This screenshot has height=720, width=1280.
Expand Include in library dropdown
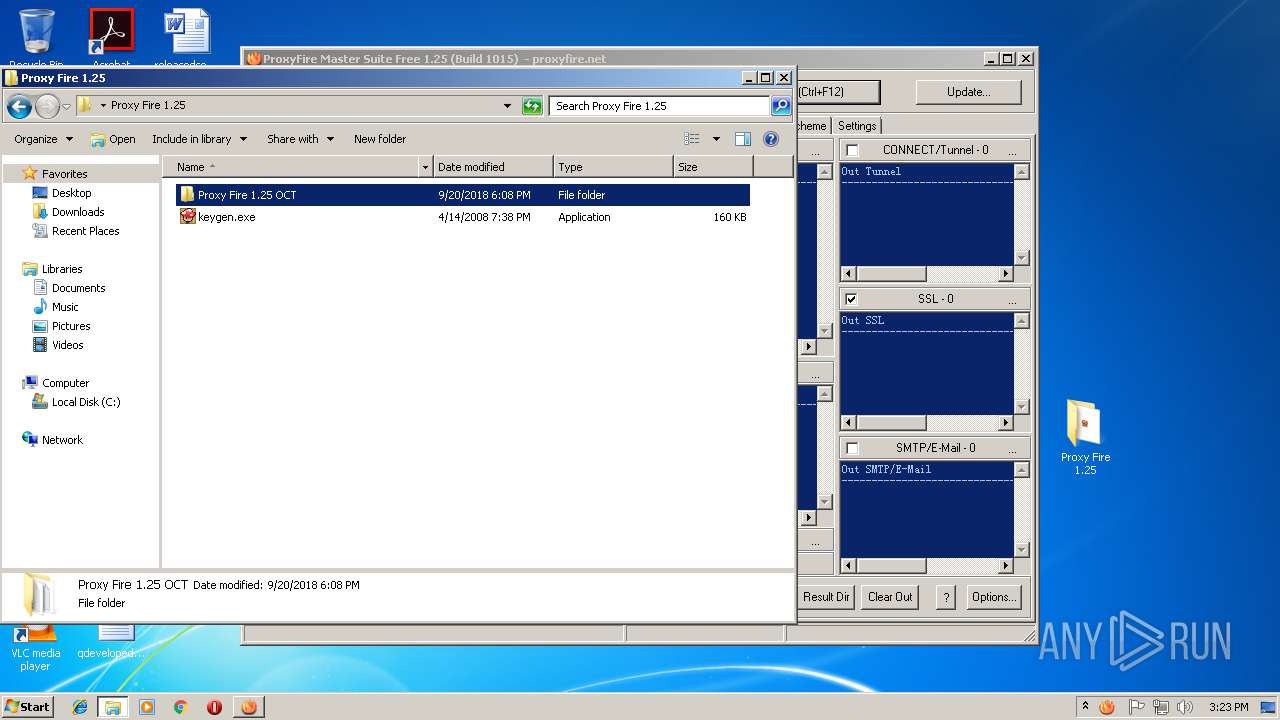point(199,139)
